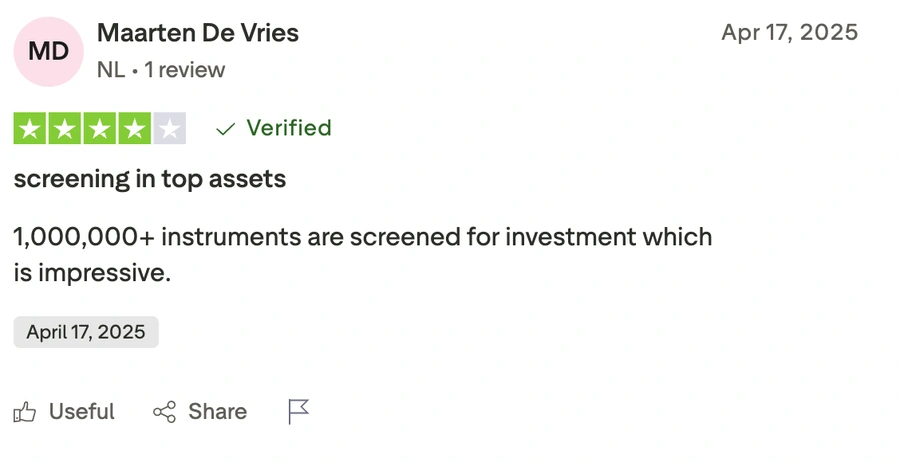Click the thumbs-up icon

click(25, 411)
